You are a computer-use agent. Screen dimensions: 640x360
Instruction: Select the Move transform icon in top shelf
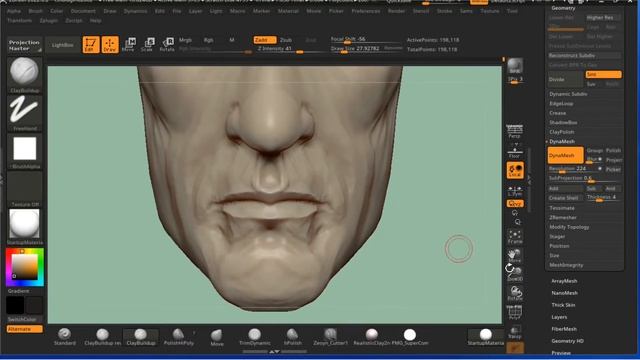[x=129, y=44]
